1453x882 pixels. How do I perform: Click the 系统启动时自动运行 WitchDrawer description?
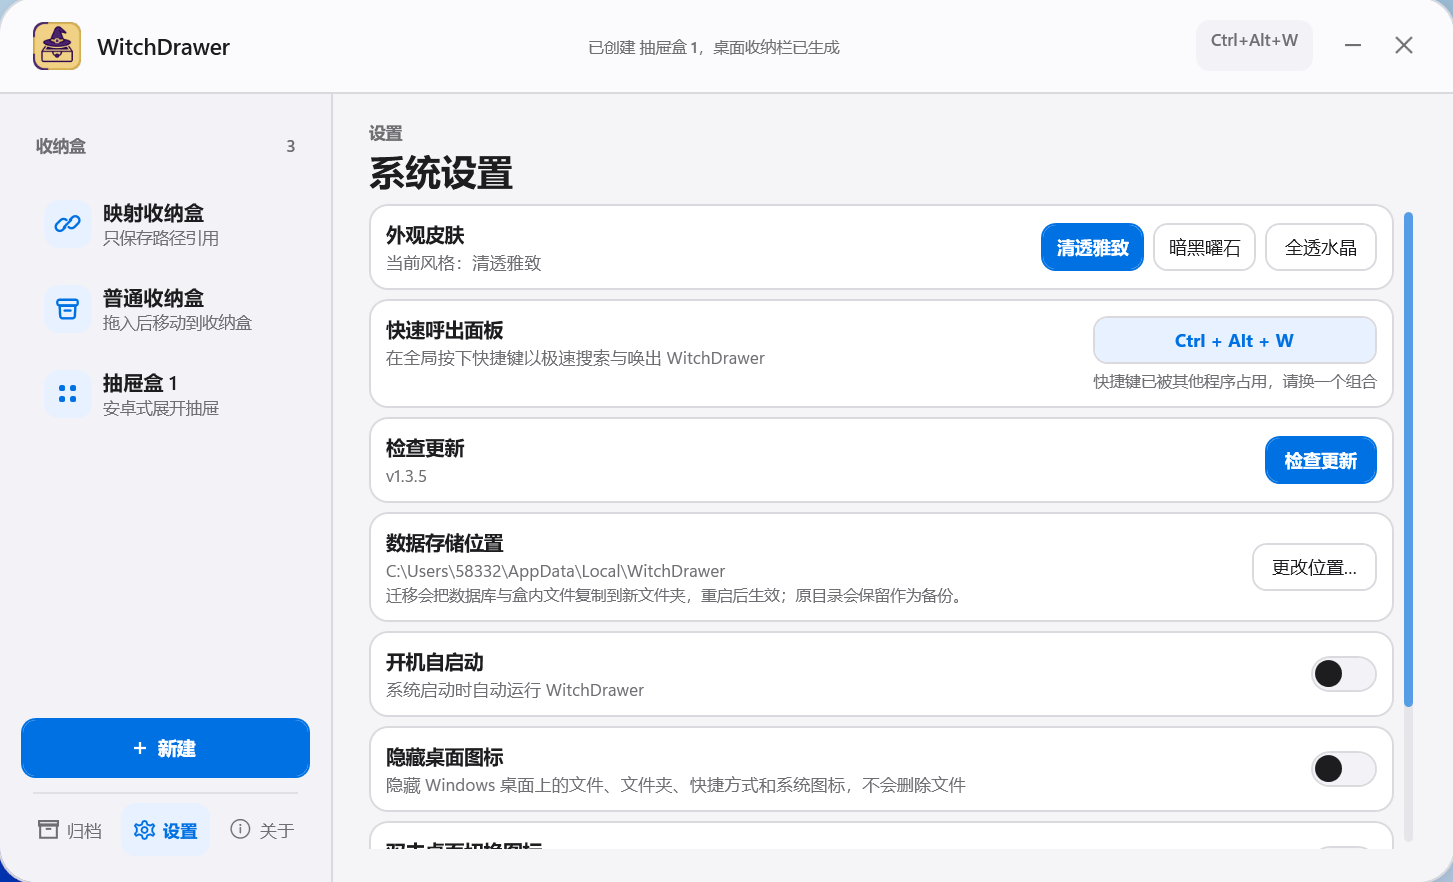pos(515,690)
